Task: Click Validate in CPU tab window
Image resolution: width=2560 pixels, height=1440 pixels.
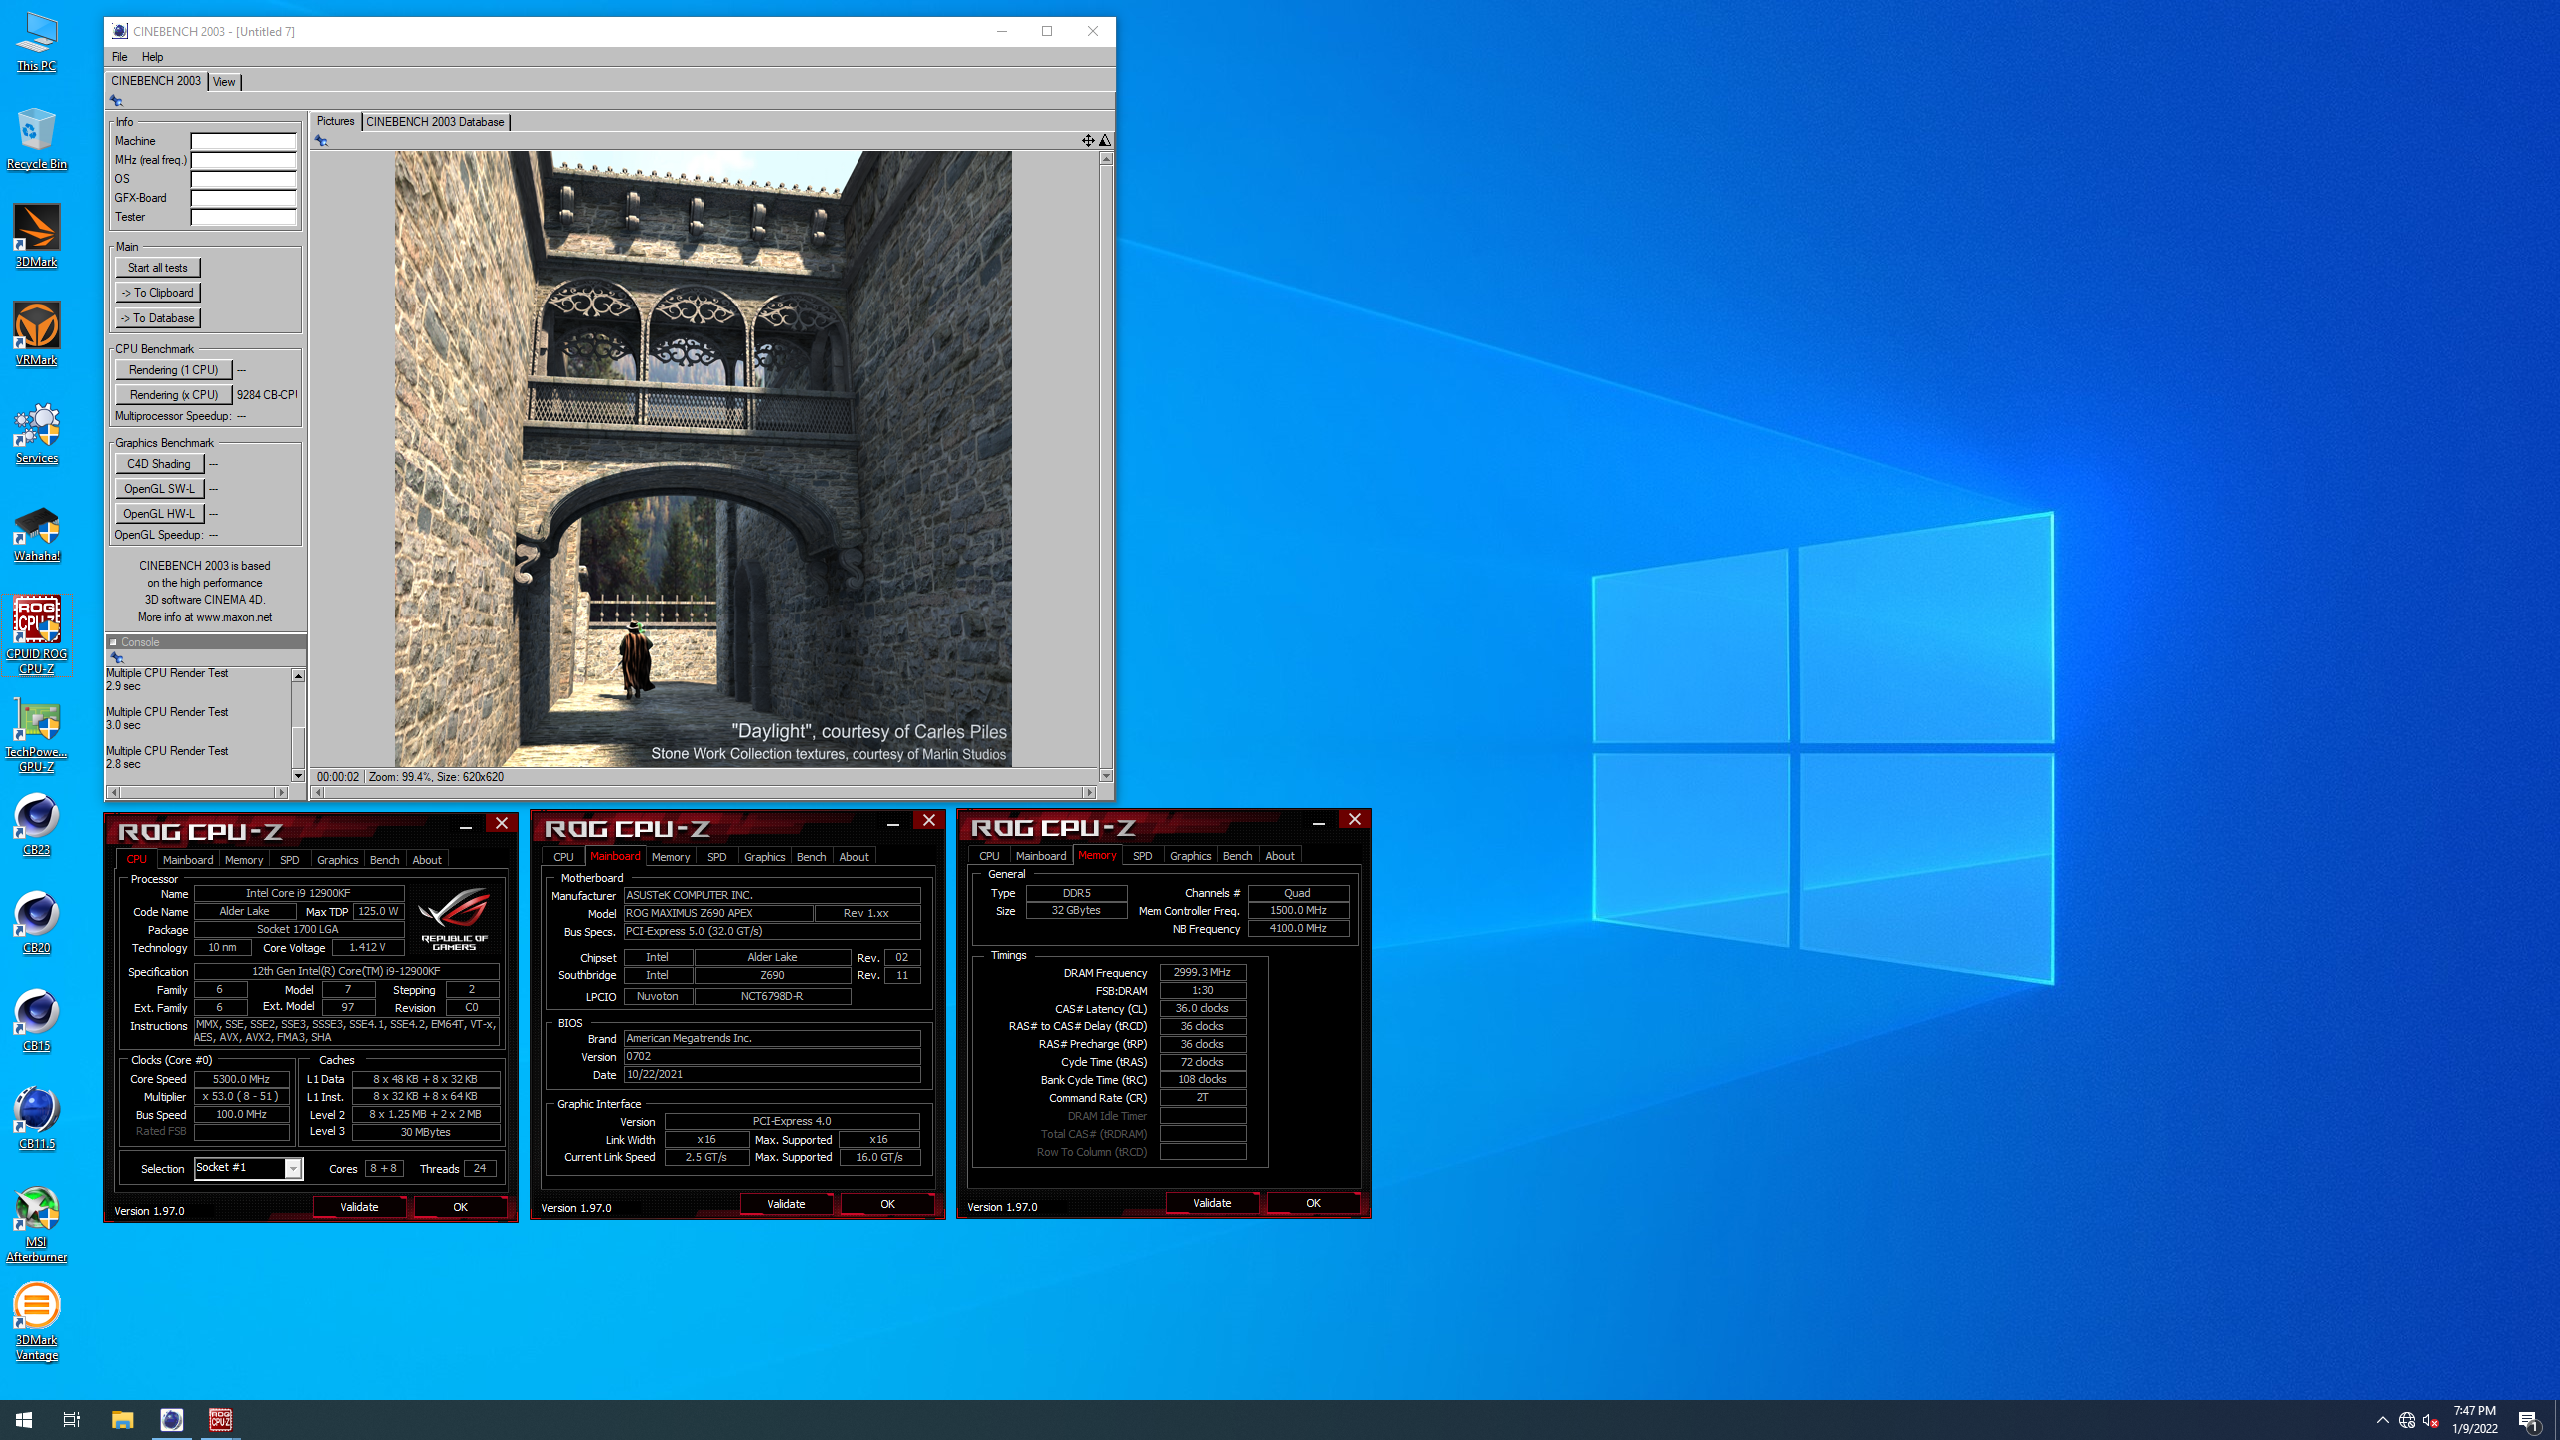Action: coord(359,1207)
